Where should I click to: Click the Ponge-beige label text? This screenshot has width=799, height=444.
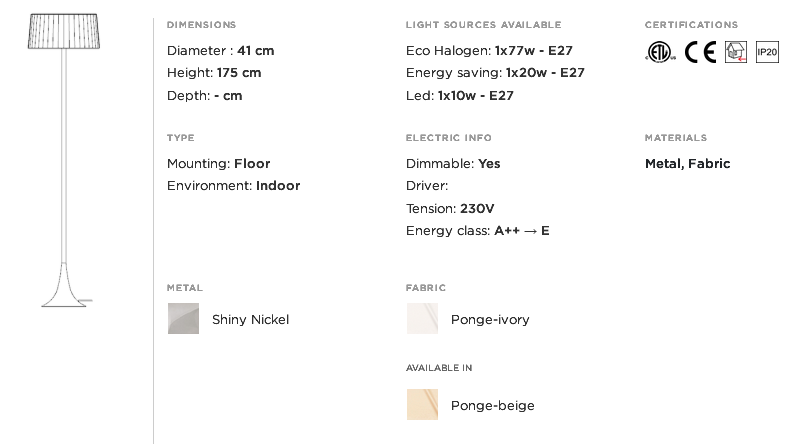[493, 406]
